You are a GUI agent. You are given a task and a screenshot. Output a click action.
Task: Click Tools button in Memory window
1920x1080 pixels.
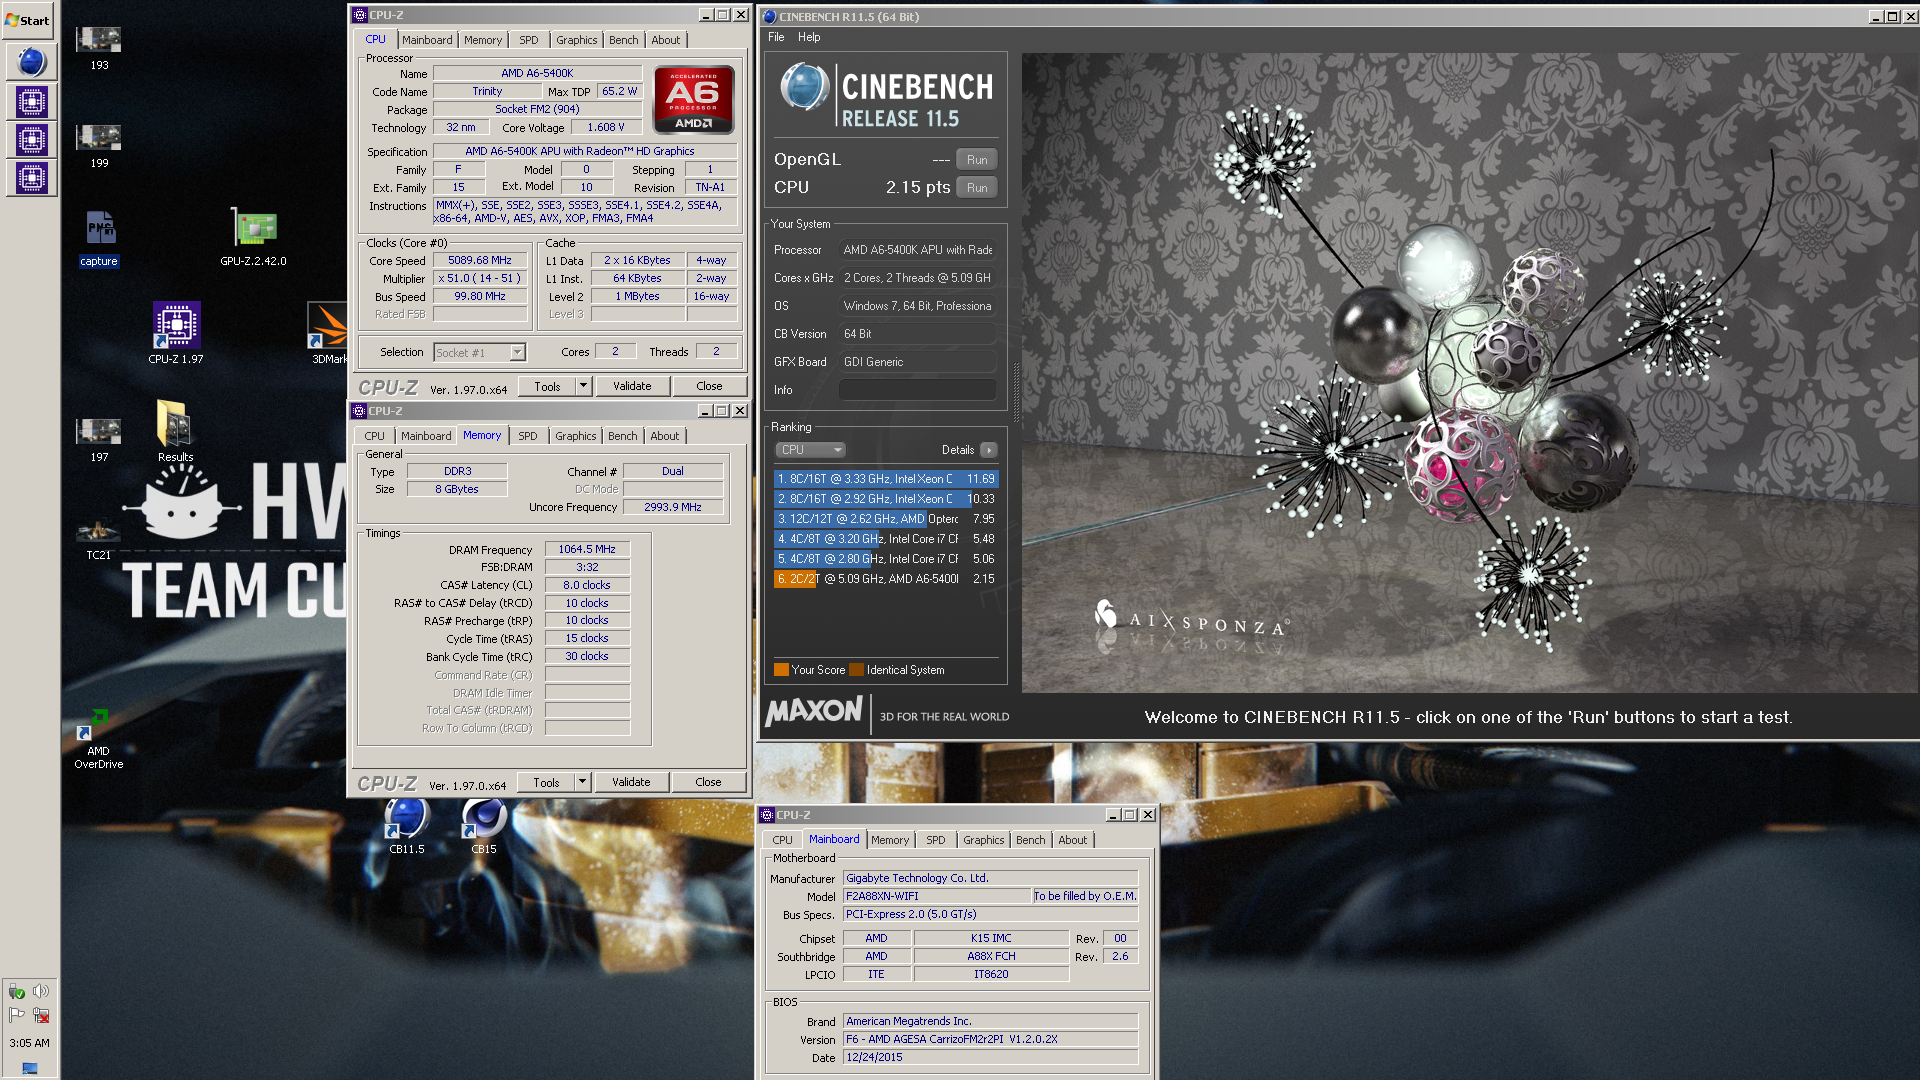546,782
